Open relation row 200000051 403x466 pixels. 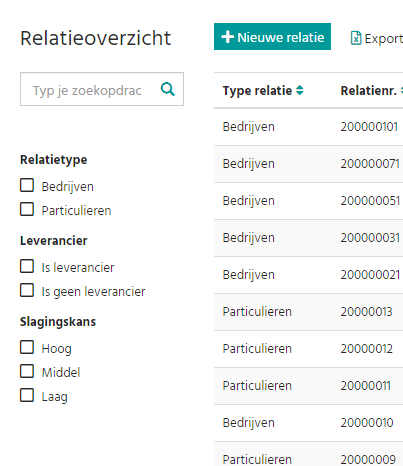click(308, 201)
